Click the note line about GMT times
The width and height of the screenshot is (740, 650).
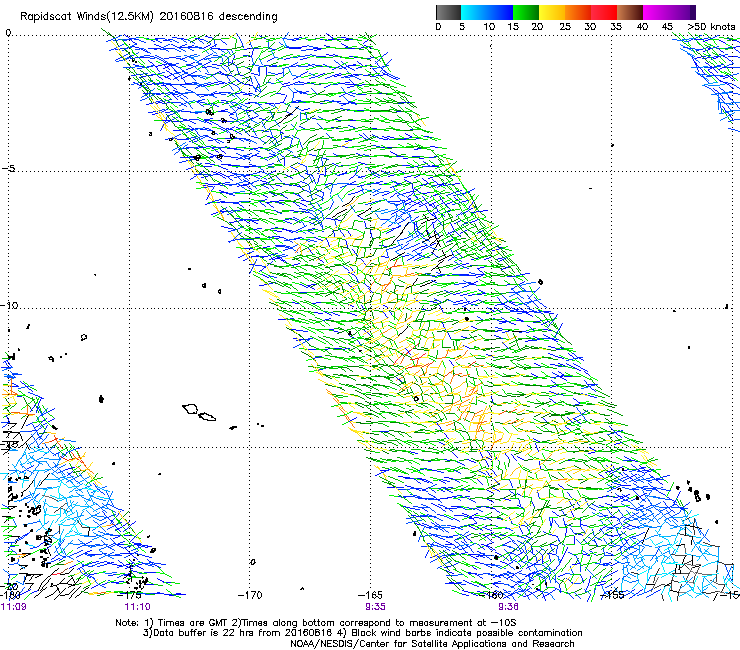tap(316, 623)
